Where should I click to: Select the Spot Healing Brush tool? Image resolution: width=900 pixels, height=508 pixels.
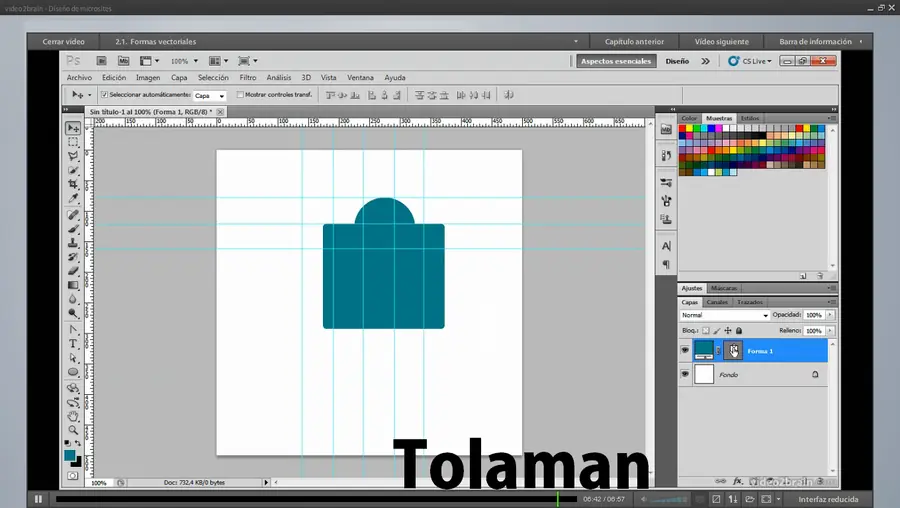(x=73, y=215)
